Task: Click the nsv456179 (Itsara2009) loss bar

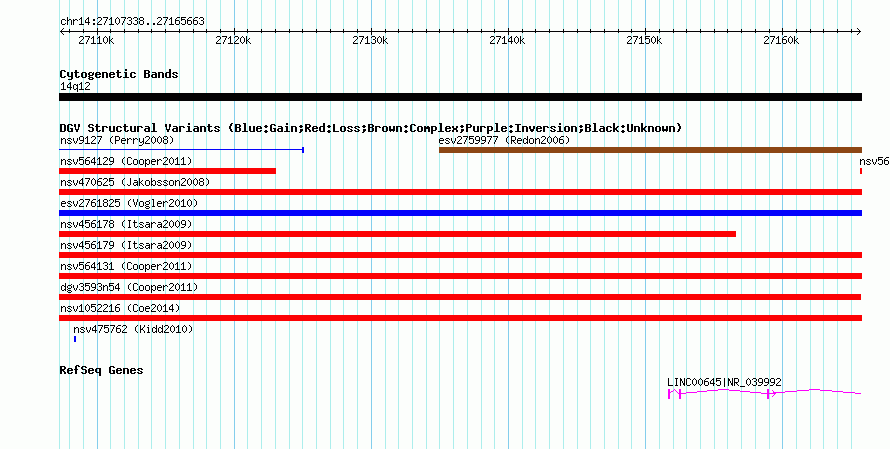Action: (460, 255)
